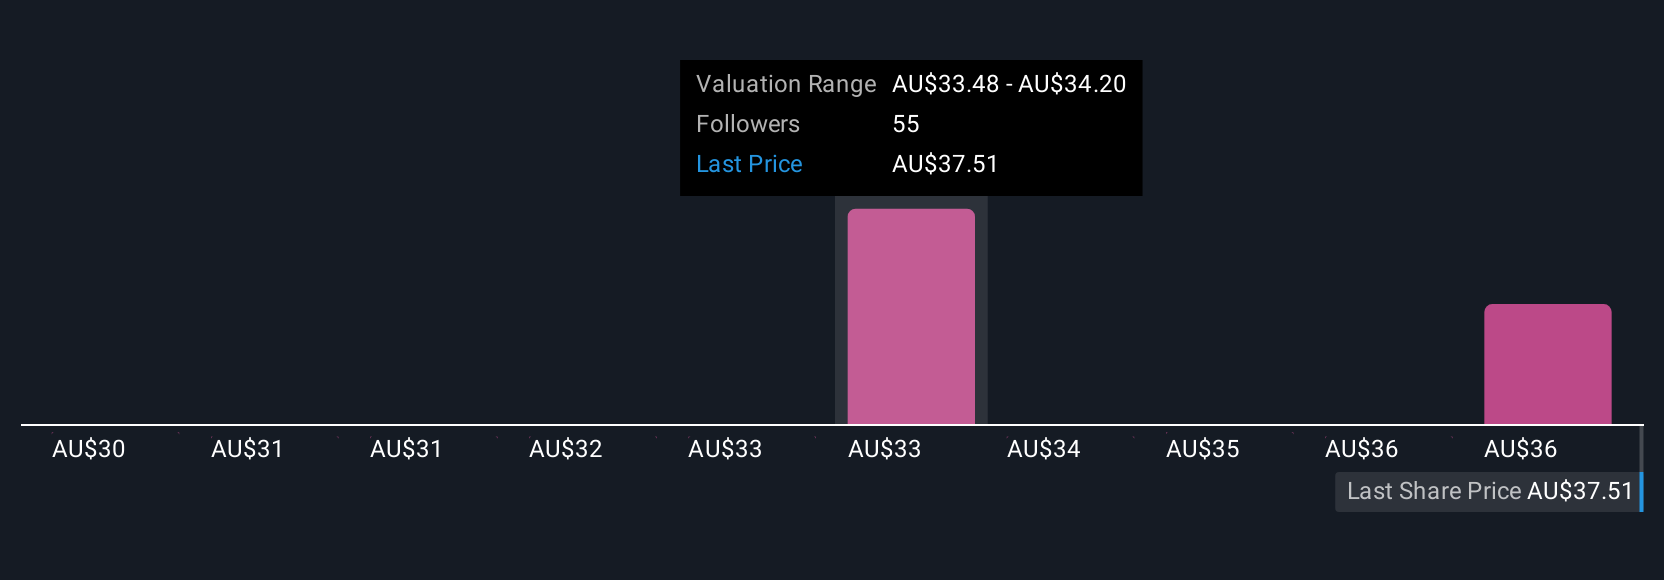
Task: Click the followers count 55 in tooltip
Action: coord(906,124)
